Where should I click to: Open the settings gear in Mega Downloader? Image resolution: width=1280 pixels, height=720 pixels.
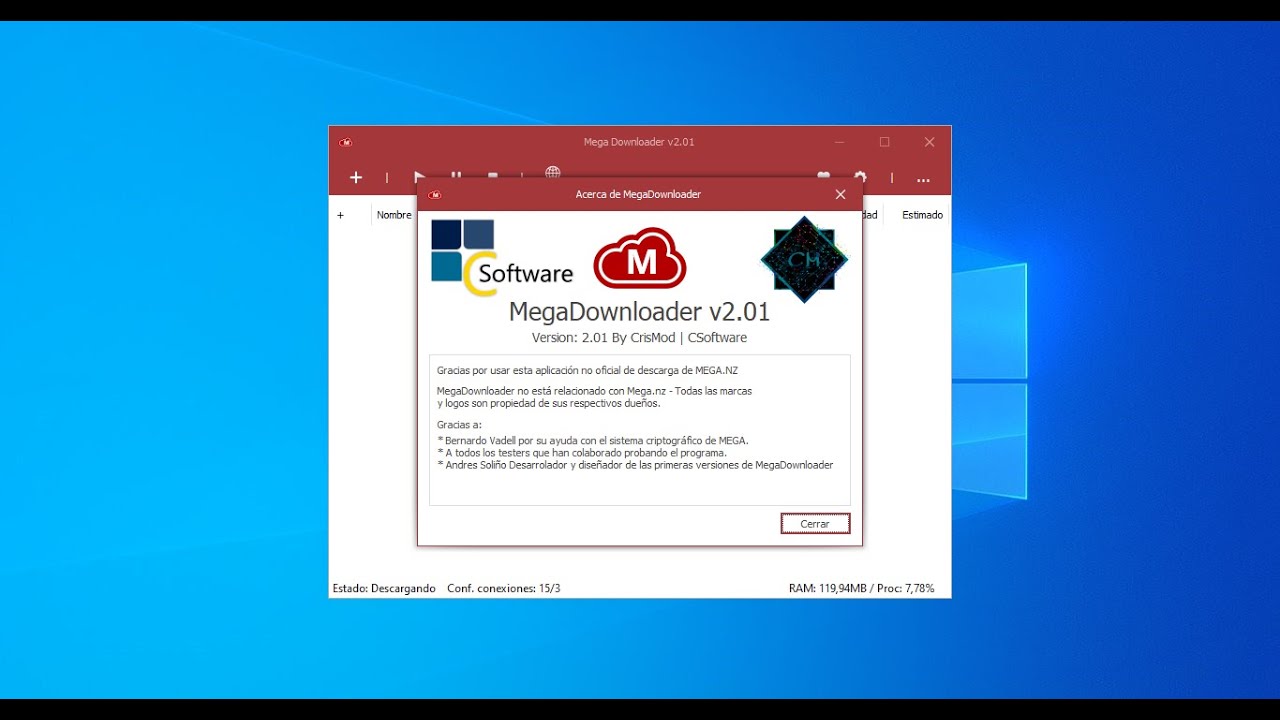click(859, 176)
